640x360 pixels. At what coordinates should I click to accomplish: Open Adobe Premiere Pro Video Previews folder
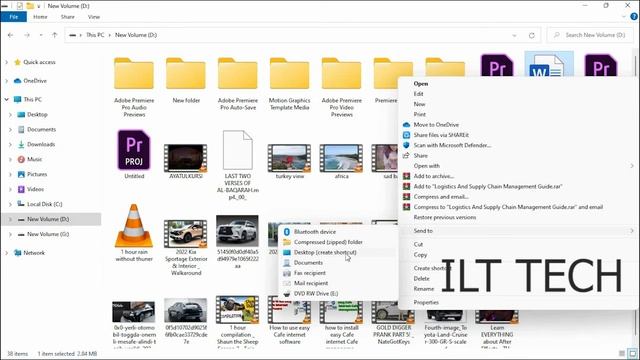click(341, 73)
